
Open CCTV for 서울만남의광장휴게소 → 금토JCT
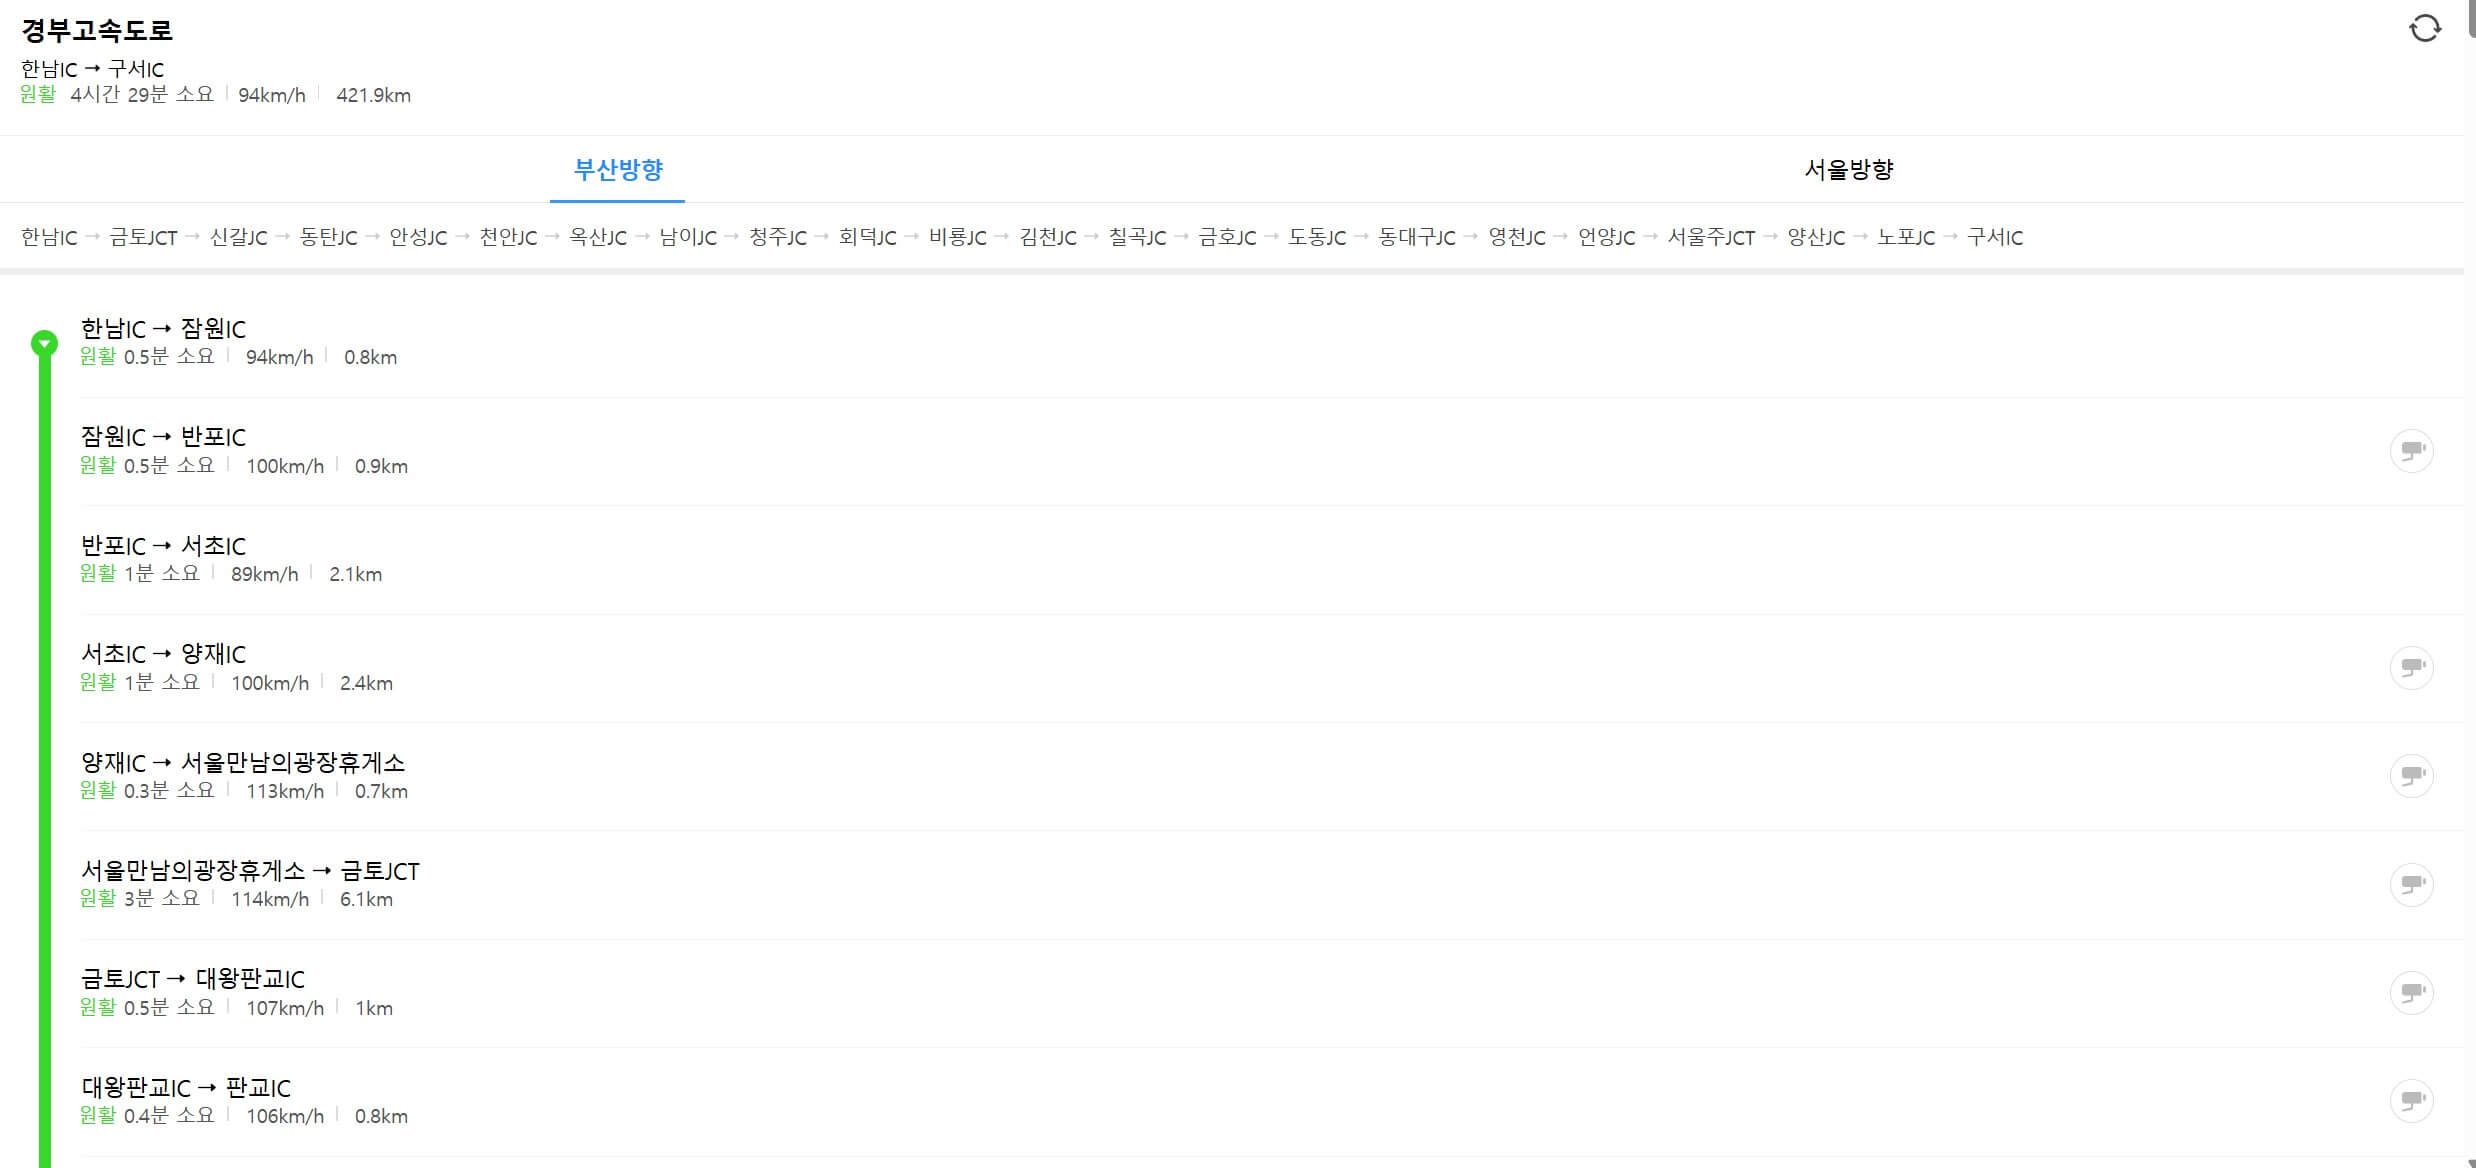coord(2411,884)
